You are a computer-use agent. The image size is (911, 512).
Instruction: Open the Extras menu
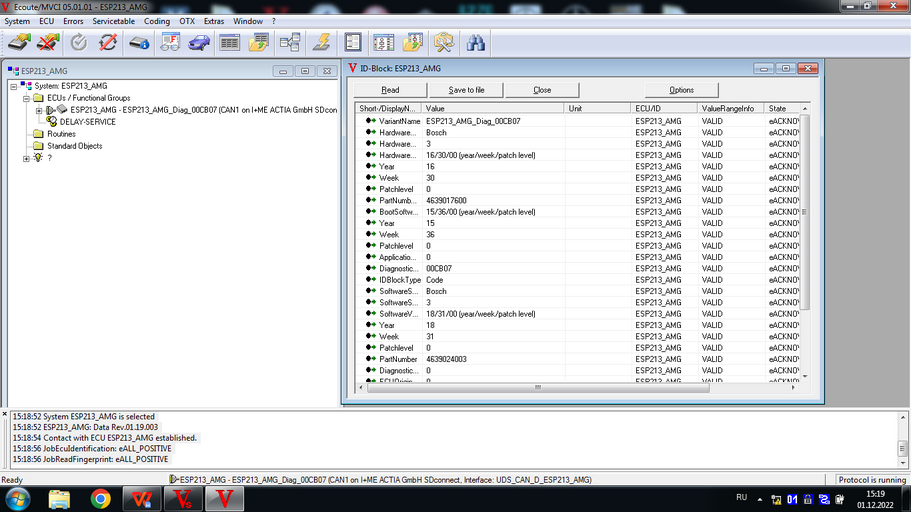tap(214, 21)
